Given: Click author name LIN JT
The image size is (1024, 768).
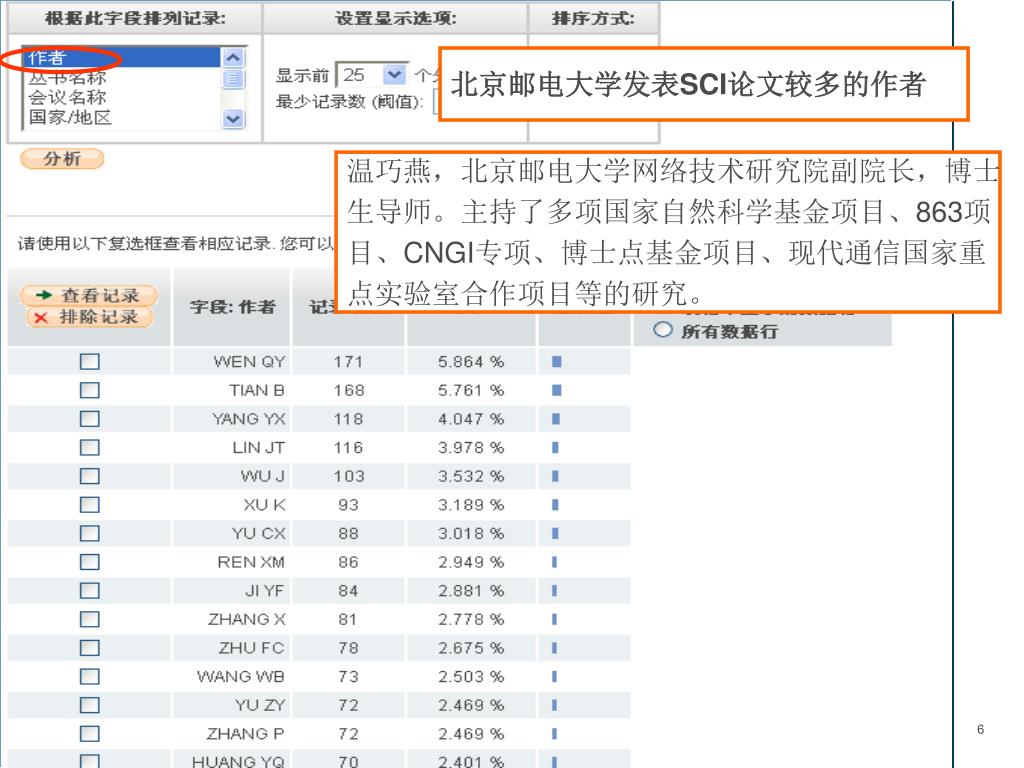Looking at the screenshot, I should pos(259,447).
